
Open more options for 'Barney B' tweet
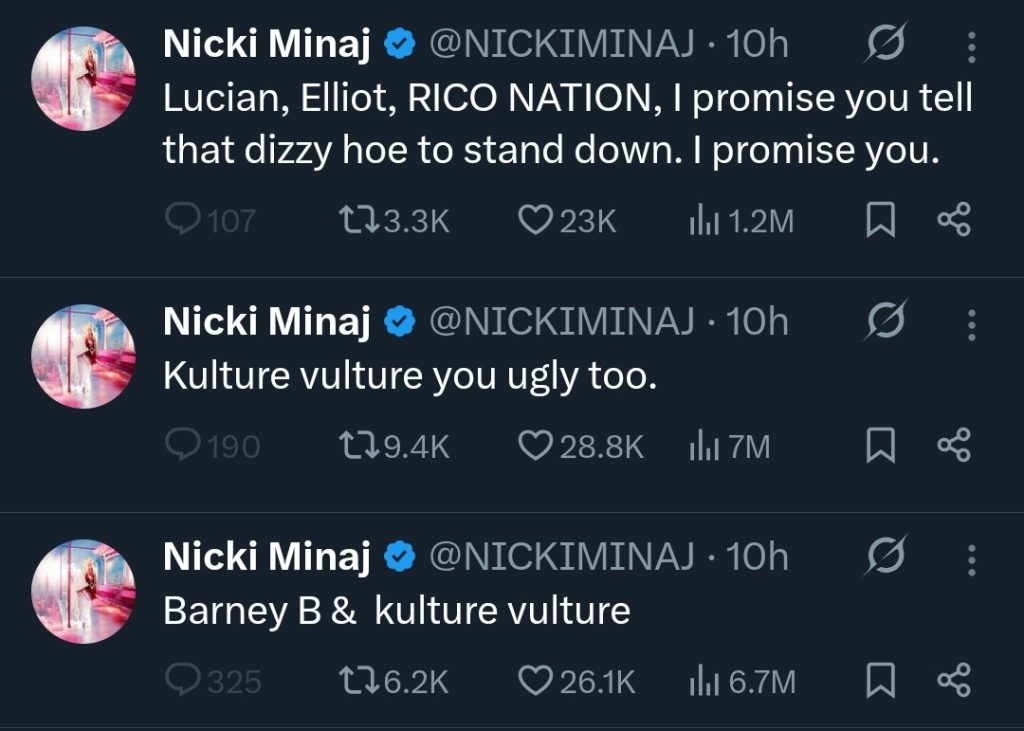(x=971, y=559)
